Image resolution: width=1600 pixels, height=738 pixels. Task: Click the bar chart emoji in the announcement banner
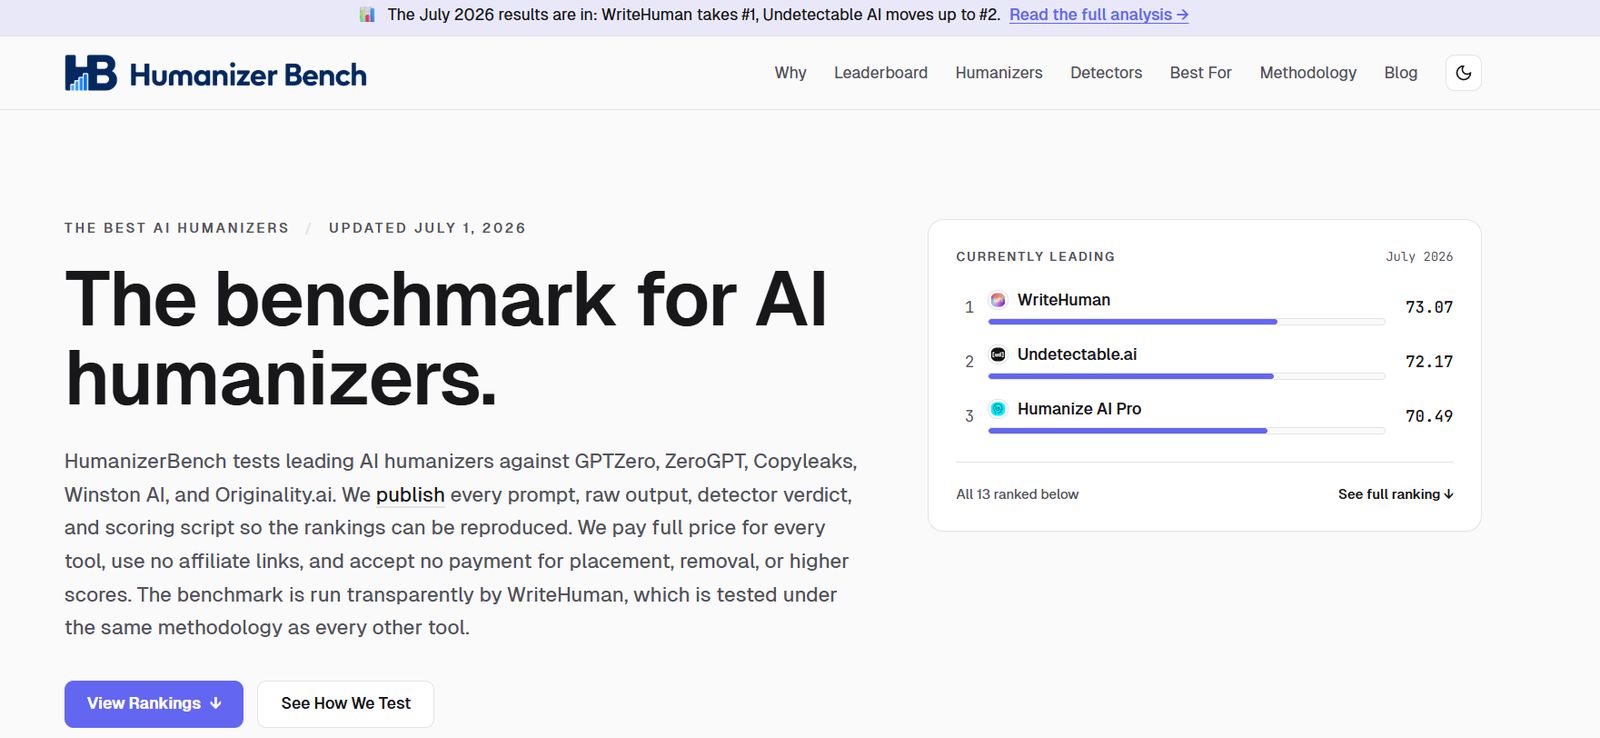pyautogui.click(x=367, y=14)
